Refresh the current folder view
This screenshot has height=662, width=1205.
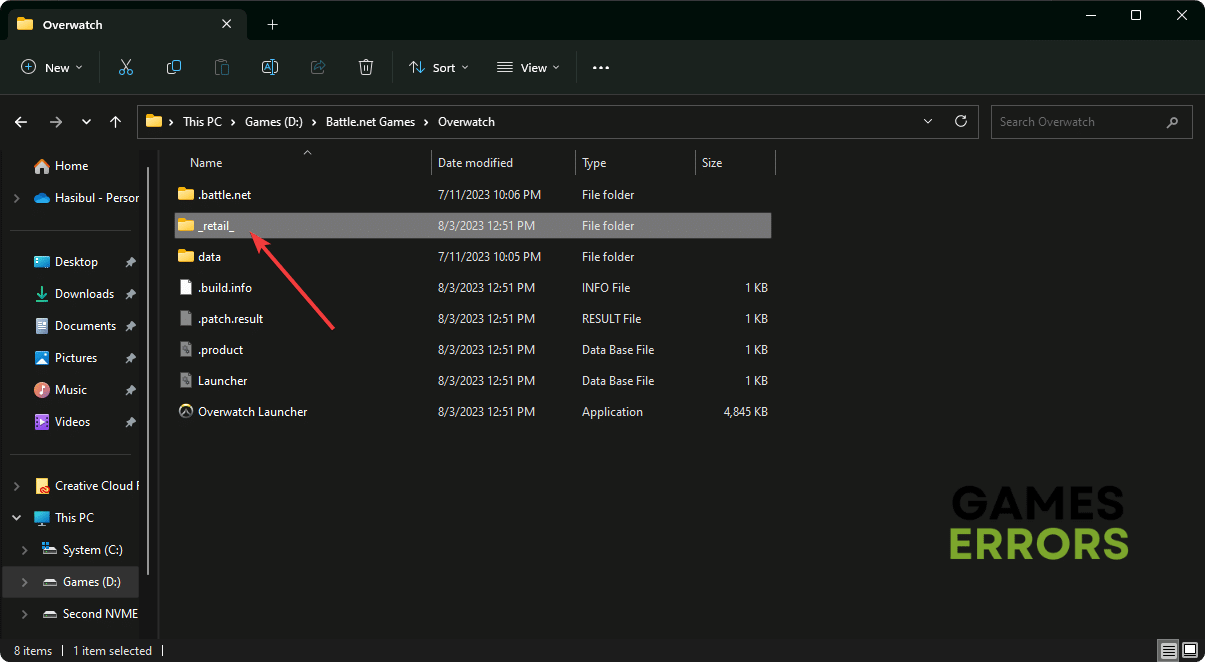tap(961, 121)
